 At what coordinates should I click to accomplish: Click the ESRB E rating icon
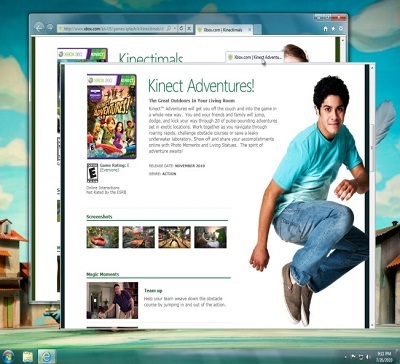pyautogui.click(x=92, y=173)
